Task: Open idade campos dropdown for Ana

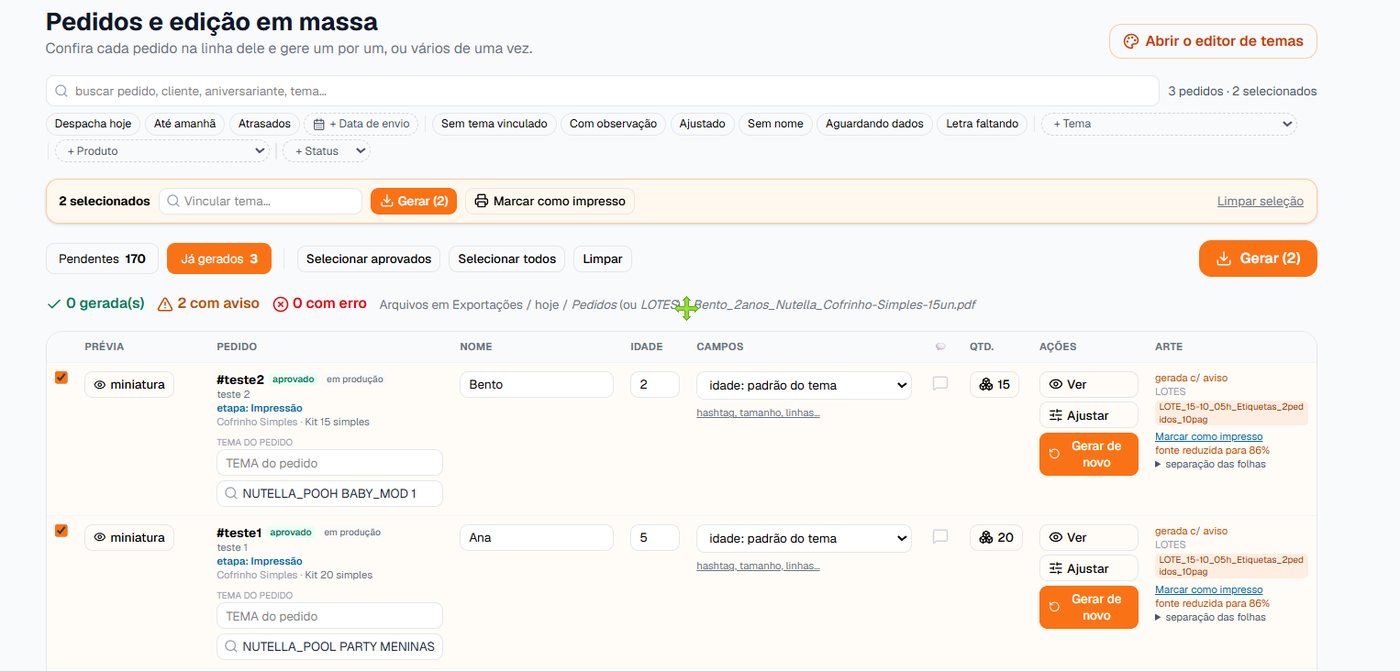Action: (804, 538)
